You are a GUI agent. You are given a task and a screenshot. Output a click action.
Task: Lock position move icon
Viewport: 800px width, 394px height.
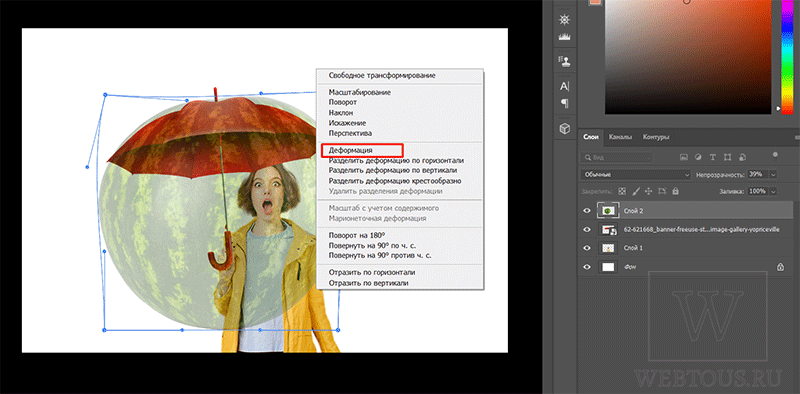[x=649, y=191]
